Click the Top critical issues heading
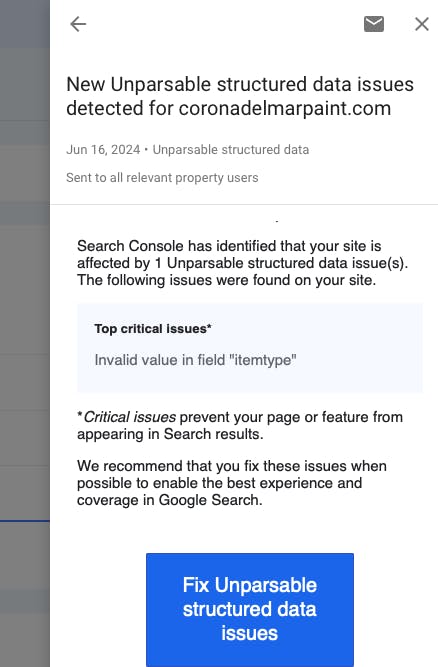The height and width of the screenshot is (667, 438). [153, 328]
